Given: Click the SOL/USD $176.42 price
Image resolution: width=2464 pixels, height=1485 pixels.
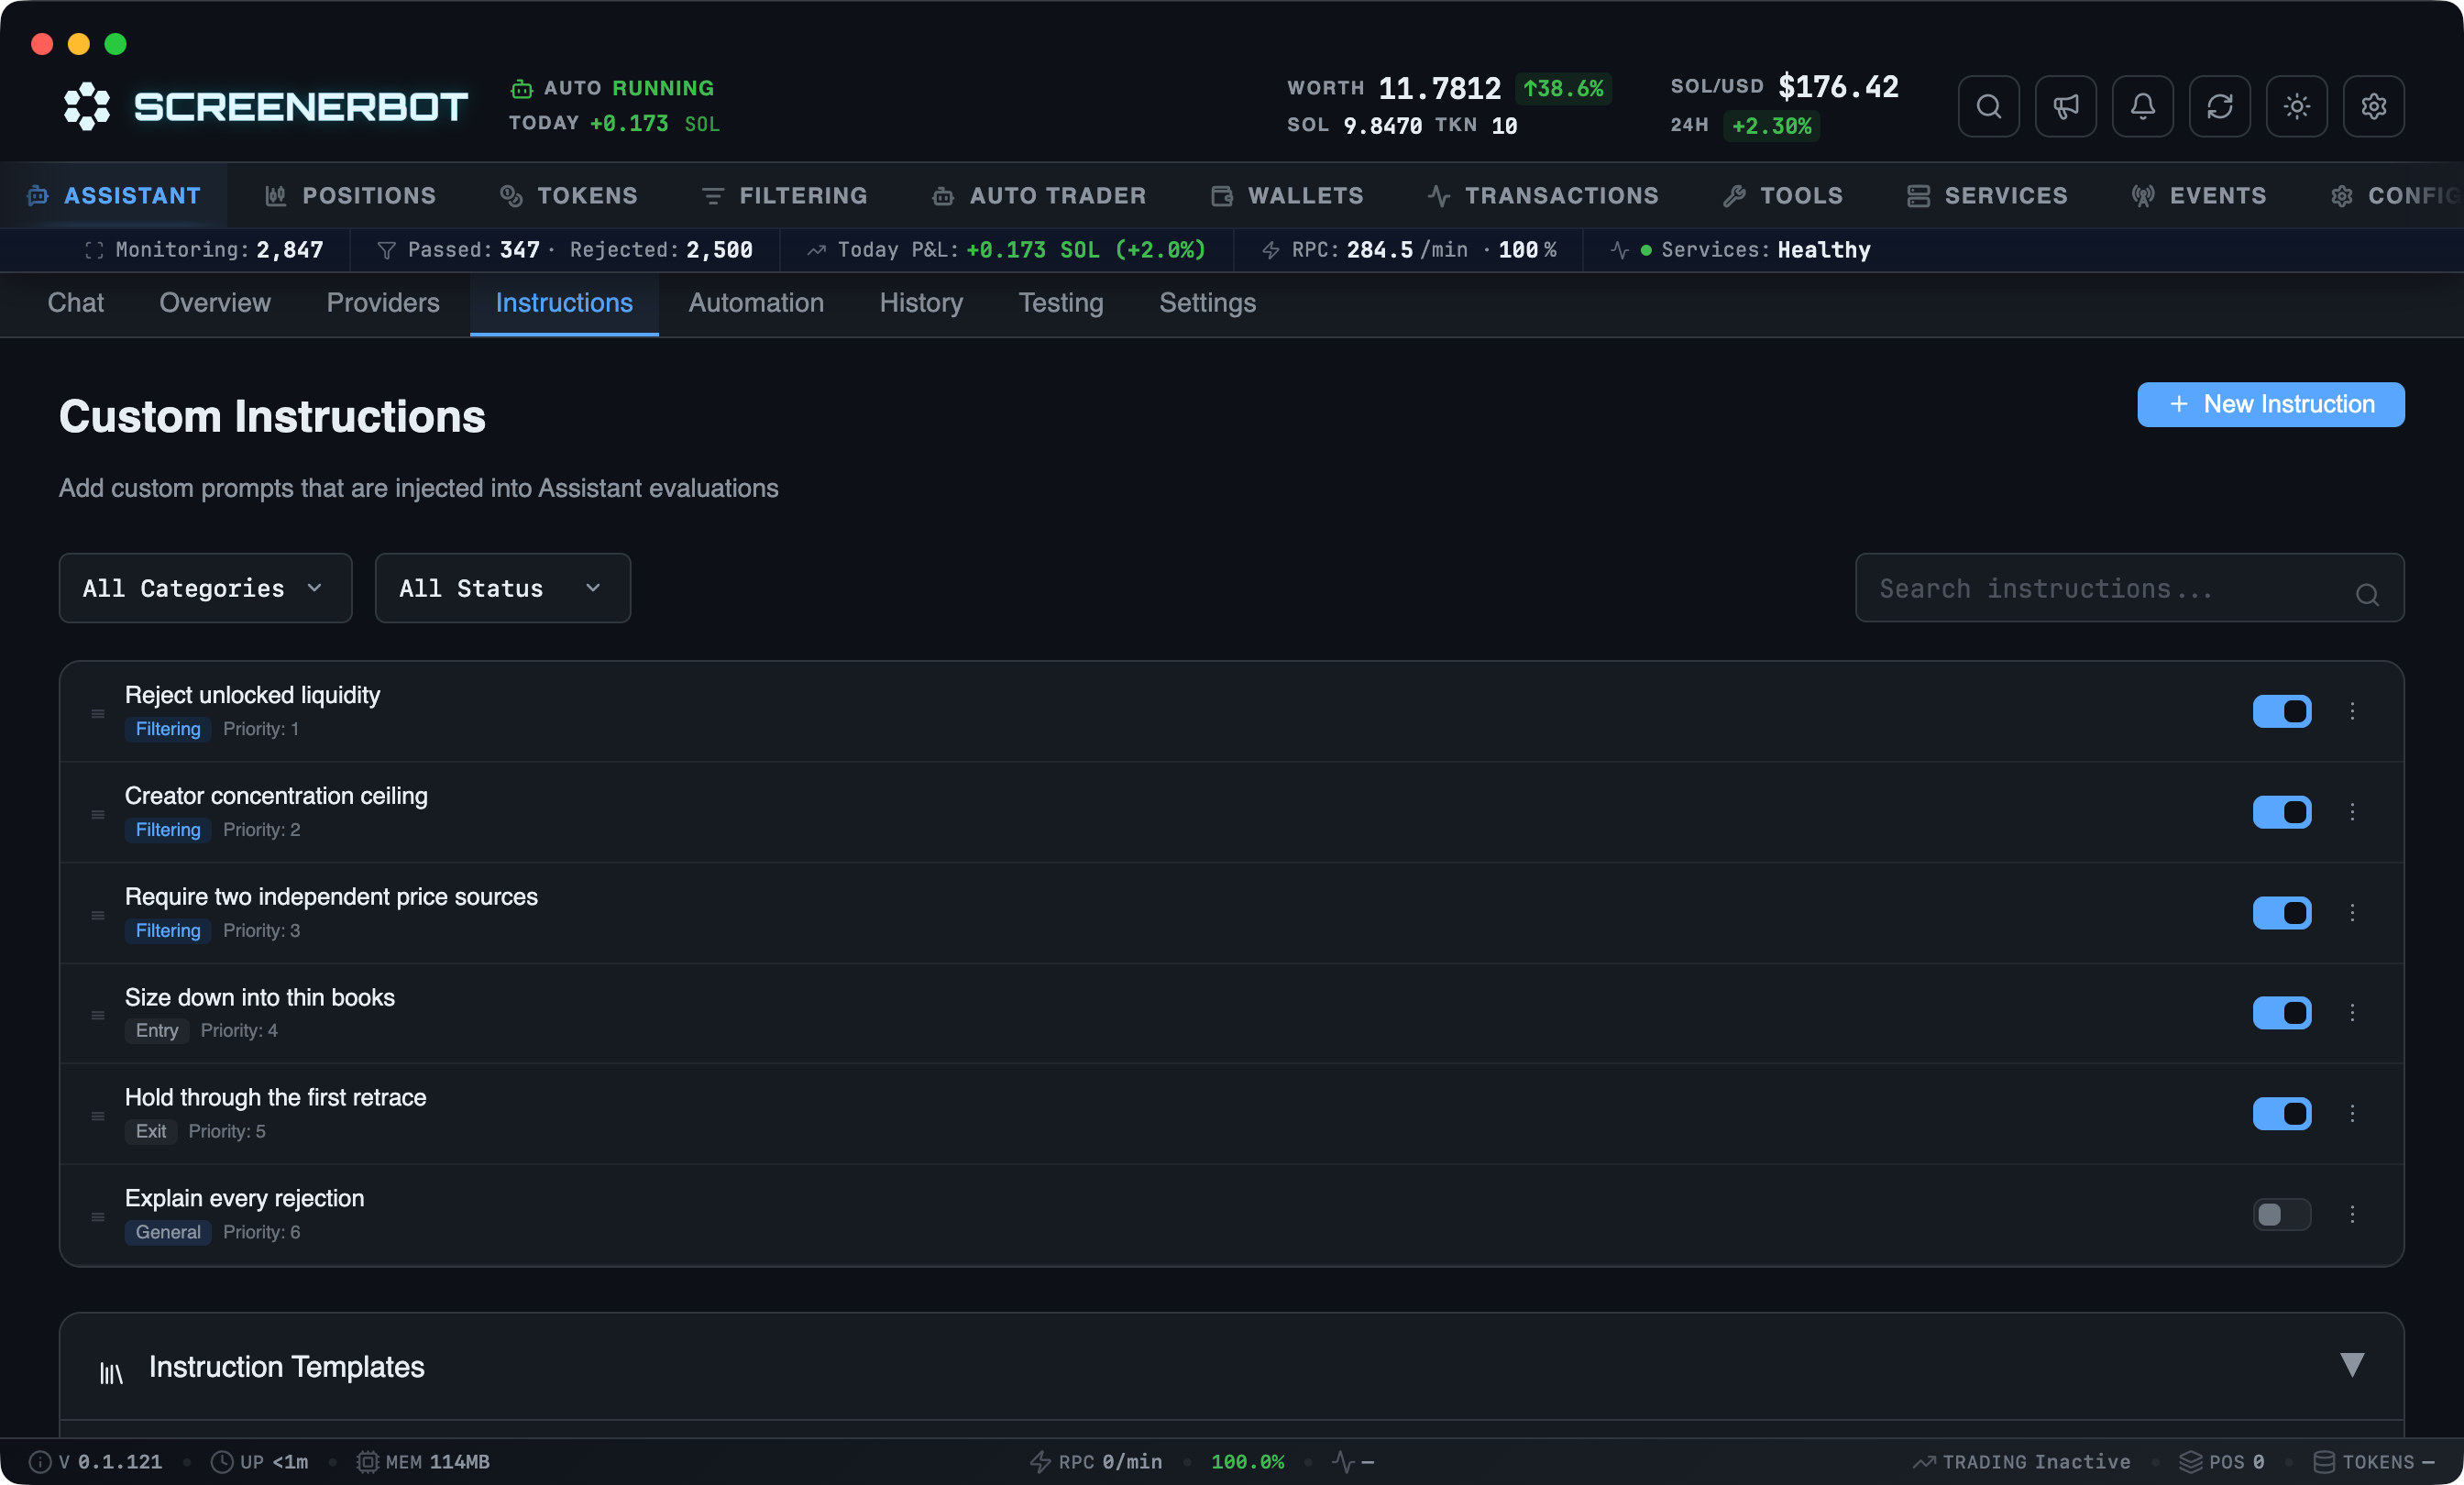Looking at the screenshot, I should [1785, 87].
